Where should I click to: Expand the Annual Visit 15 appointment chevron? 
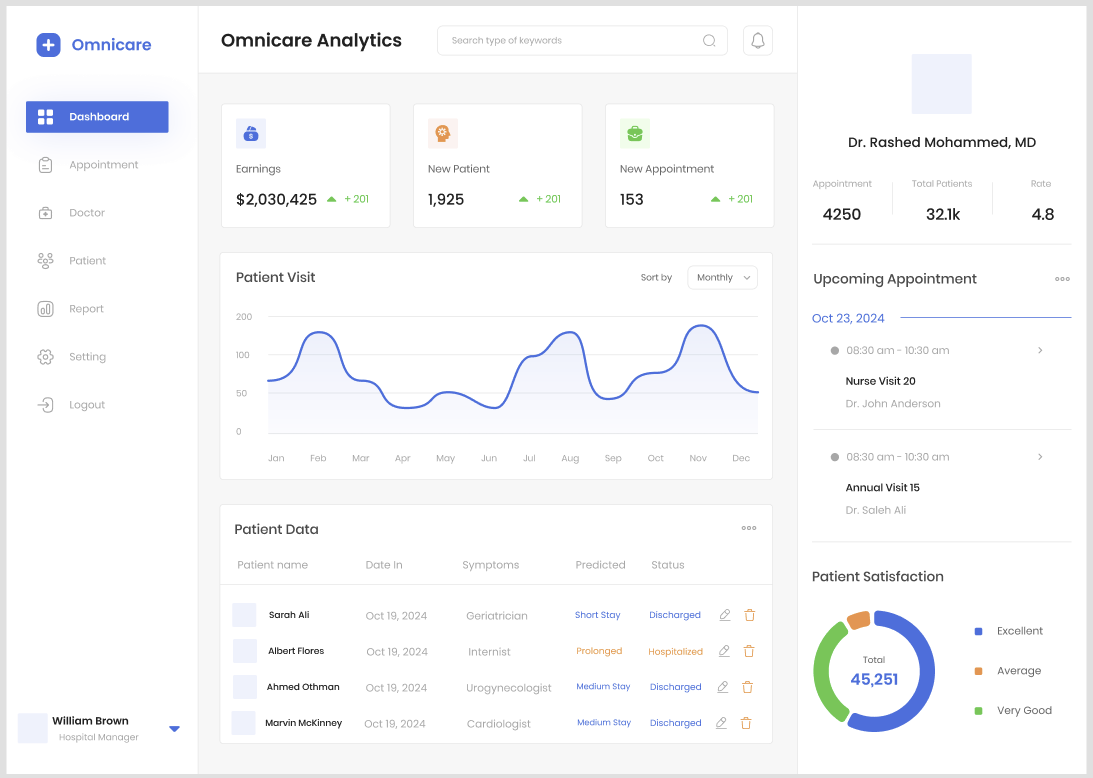point(1040,457)
